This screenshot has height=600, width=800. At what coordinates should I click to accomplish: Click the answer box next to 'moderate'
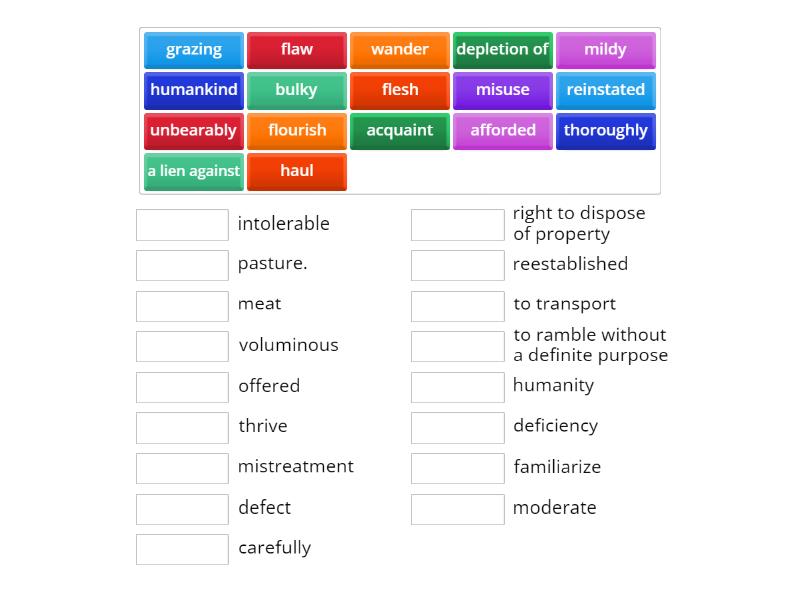point(457,509)
